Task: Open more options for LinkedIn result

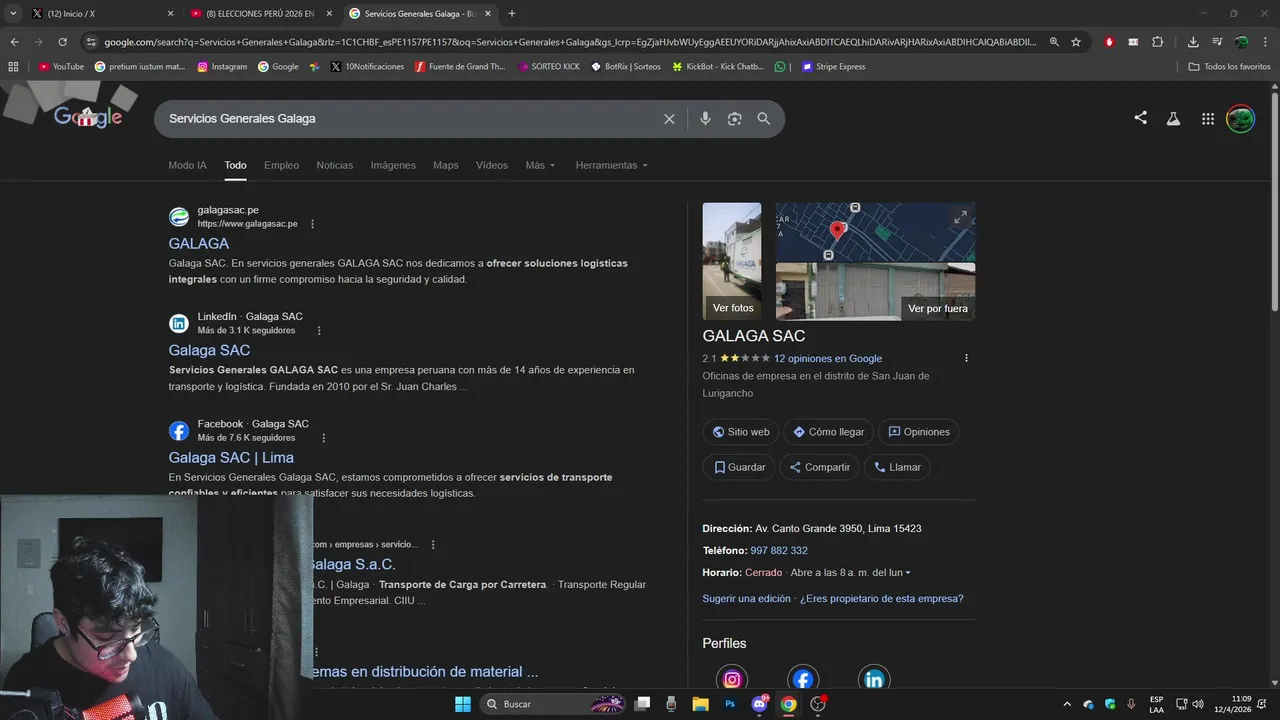Action: (319, 330)
